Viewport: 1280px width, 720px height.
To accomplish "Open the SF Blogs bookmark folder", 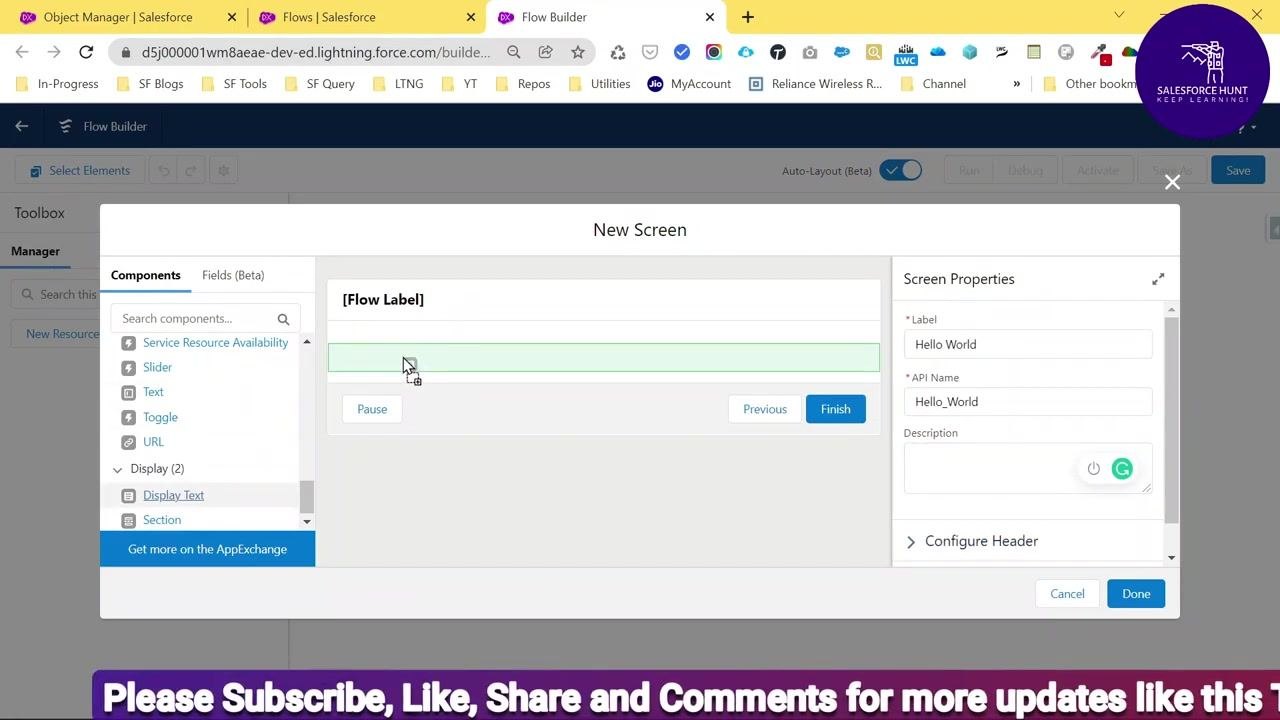I will point(151,84).
